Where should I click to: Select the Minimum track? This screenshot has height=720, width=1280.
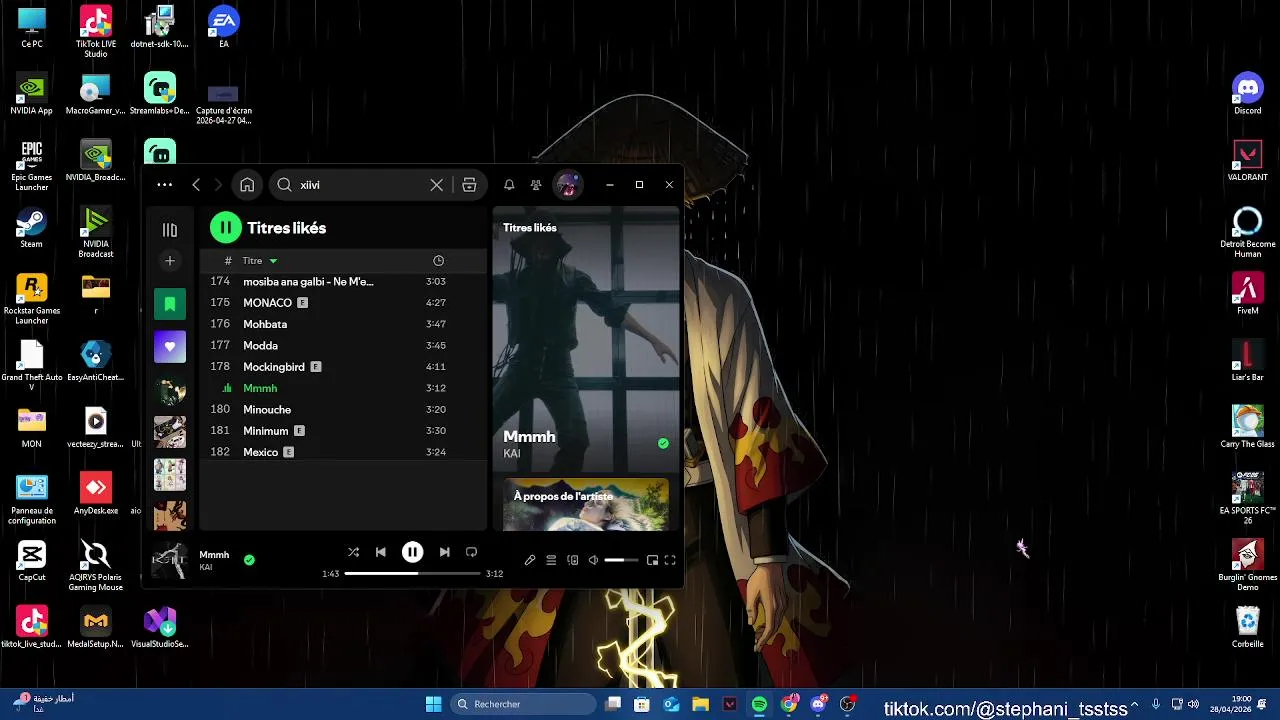pyautogui.click(x=344, y=431)
